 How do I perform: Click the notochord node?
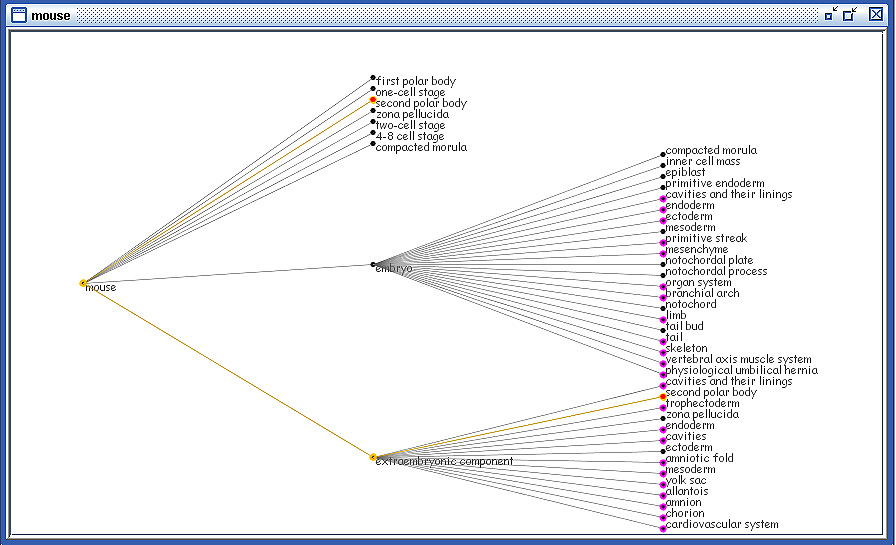coord(663,308)
